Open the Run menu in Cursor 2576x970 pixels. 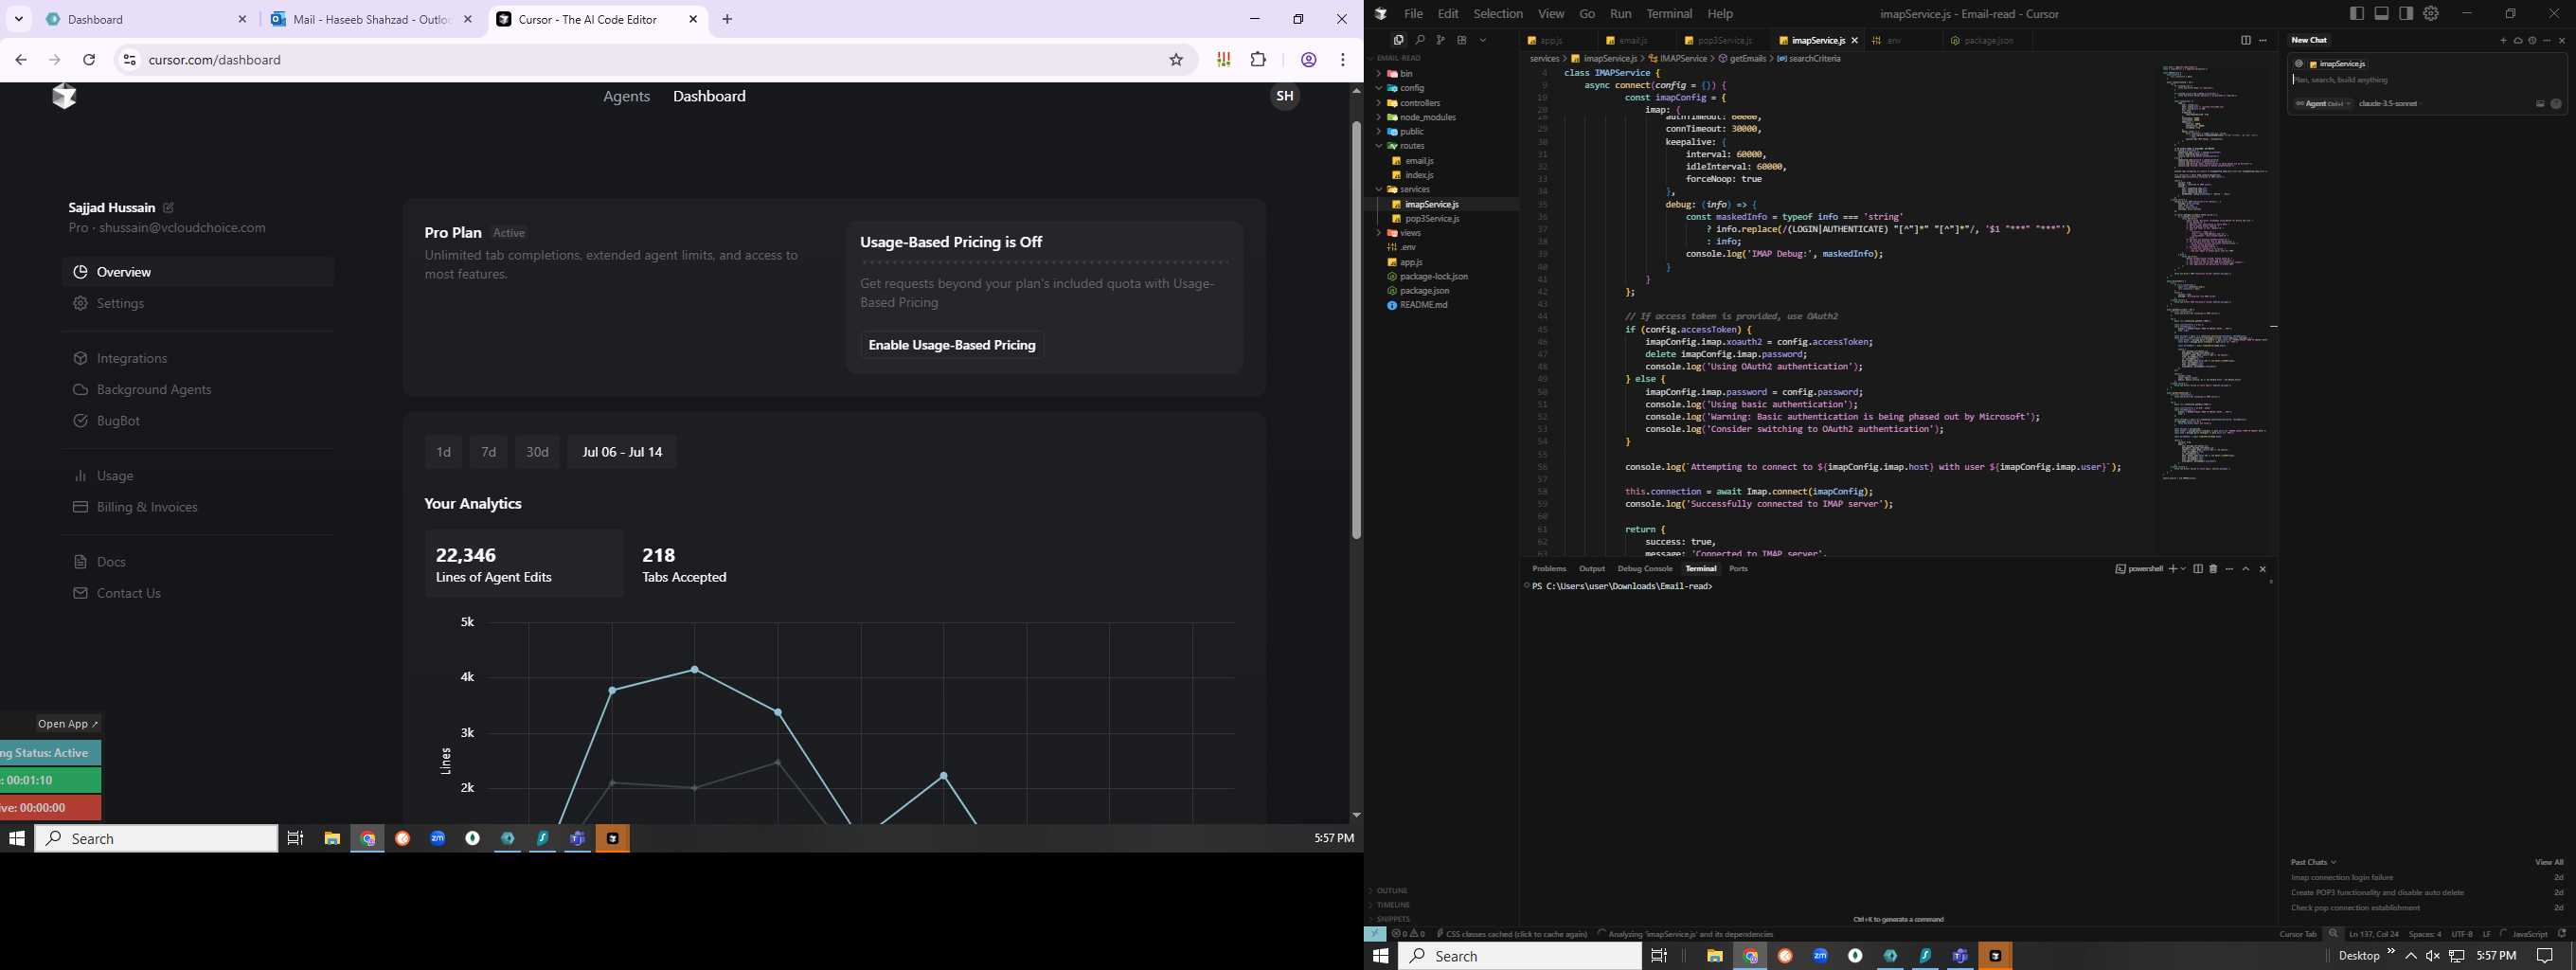coord(1621,13)
